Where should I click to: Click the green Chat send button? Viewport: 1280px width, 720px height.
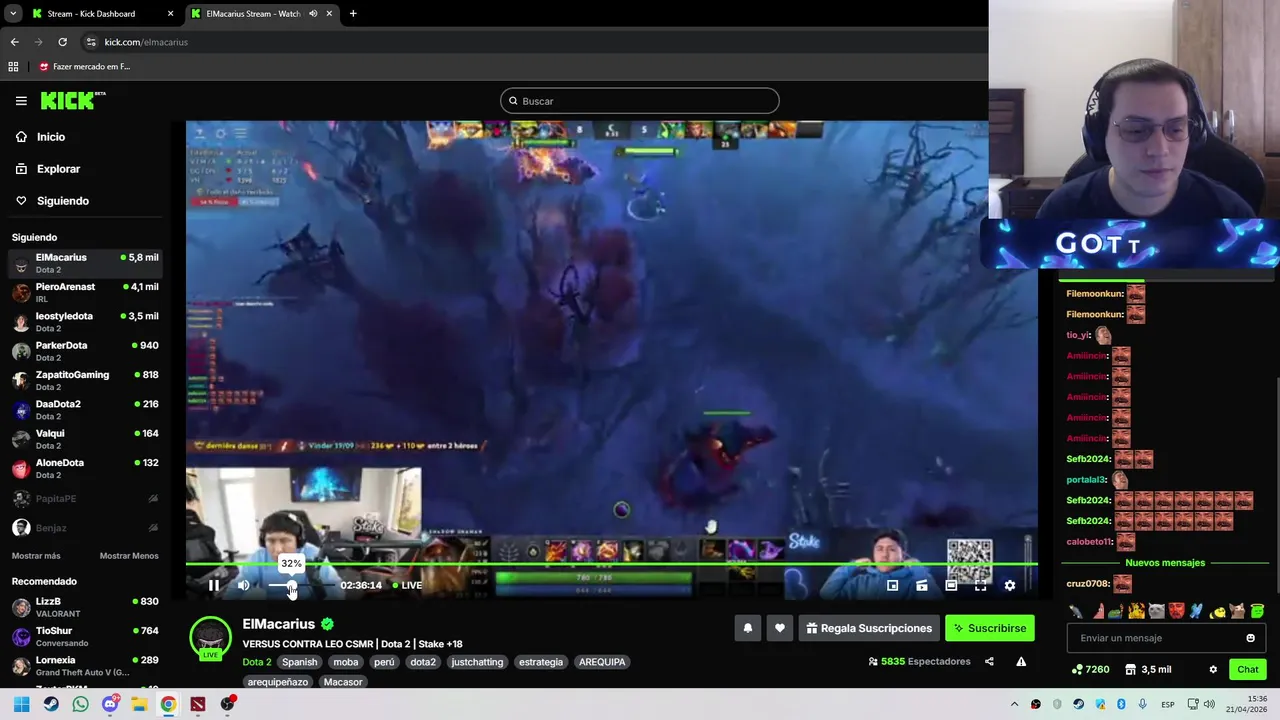pos(1248,670)
